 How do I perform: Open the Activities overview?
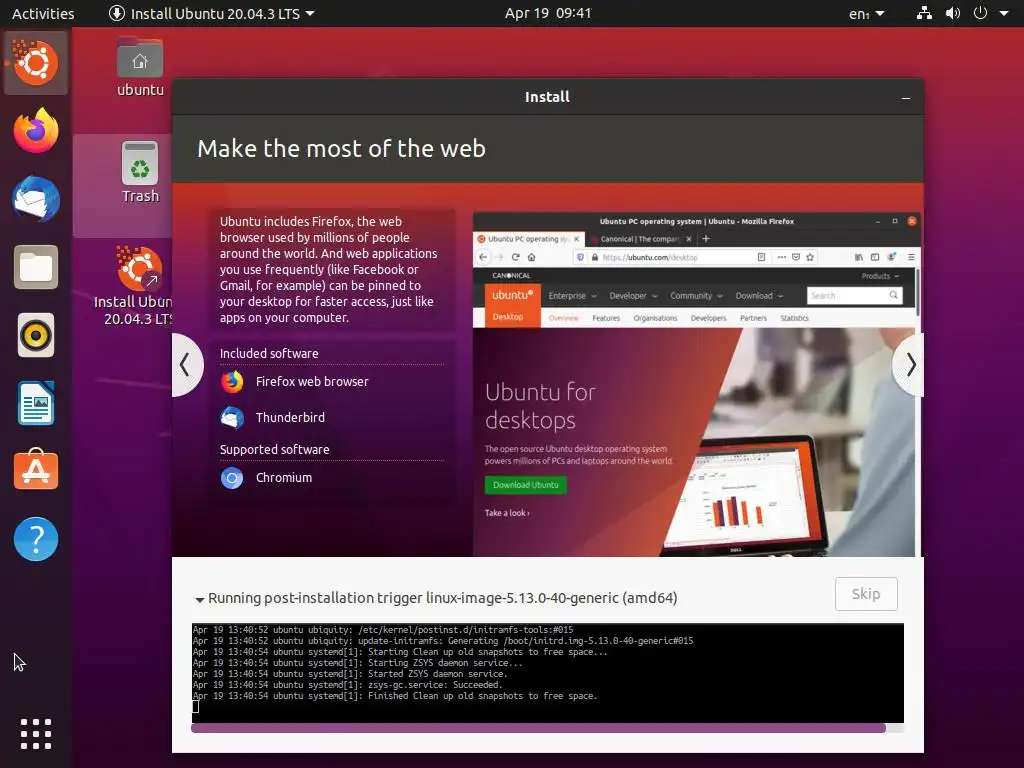tap(43, 13)
